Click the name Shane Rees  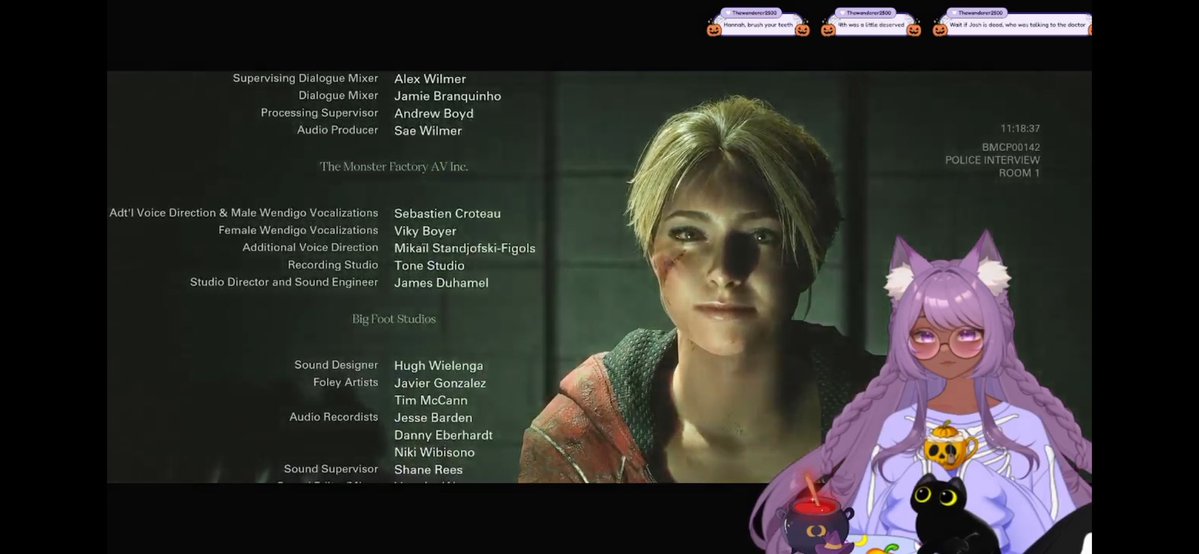pyautogui.click(x=428, y=470)
